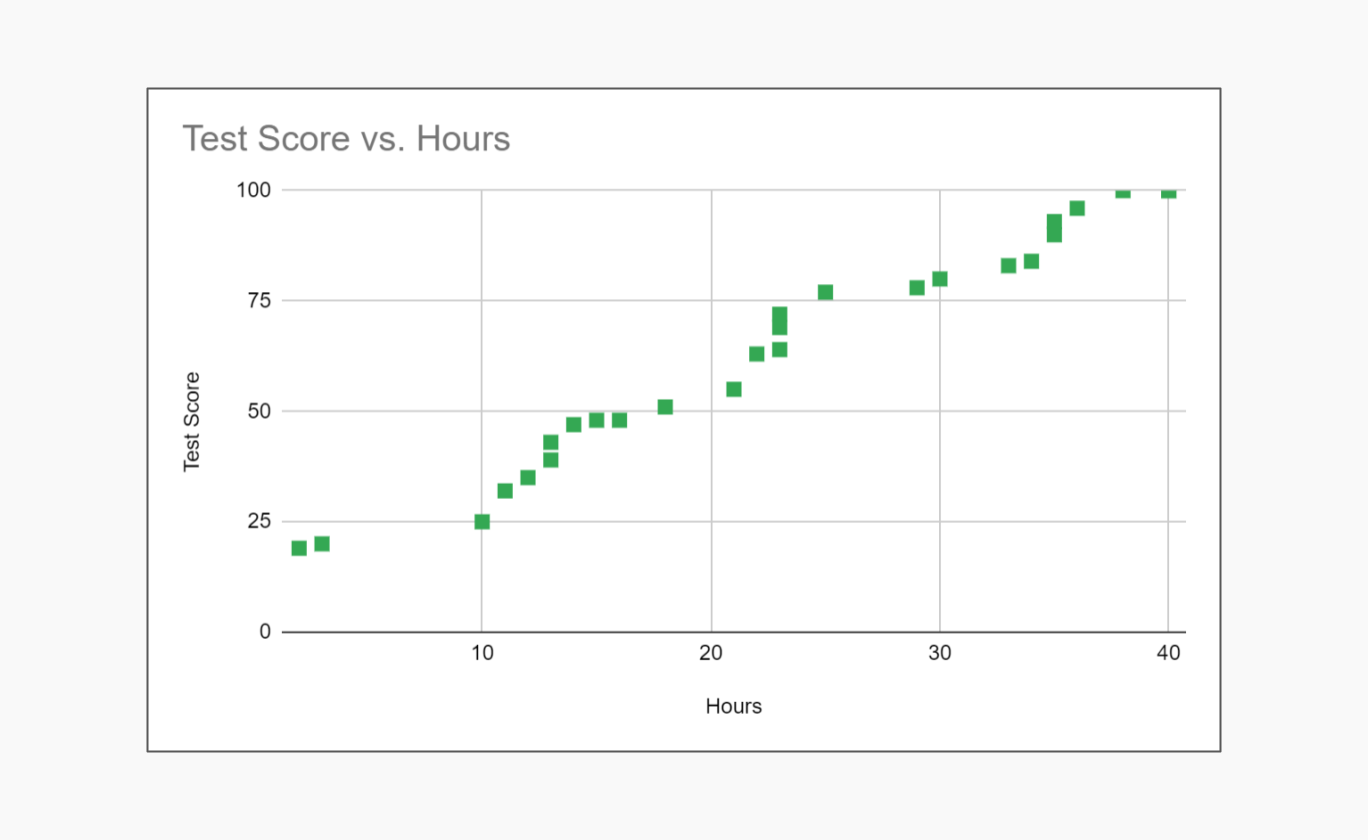Select the 25 tick label on the vertical axis
The width and height of the screenshot is (1368, 840).
260,521
